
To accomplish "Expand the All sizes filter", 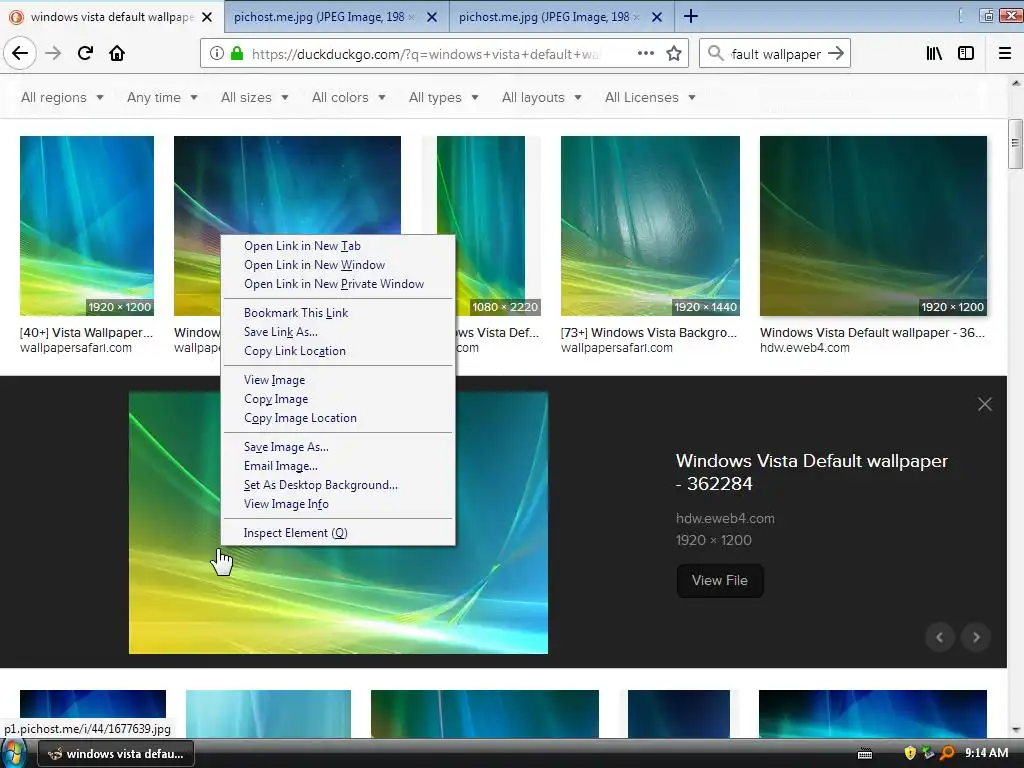I will coord(255,97).
